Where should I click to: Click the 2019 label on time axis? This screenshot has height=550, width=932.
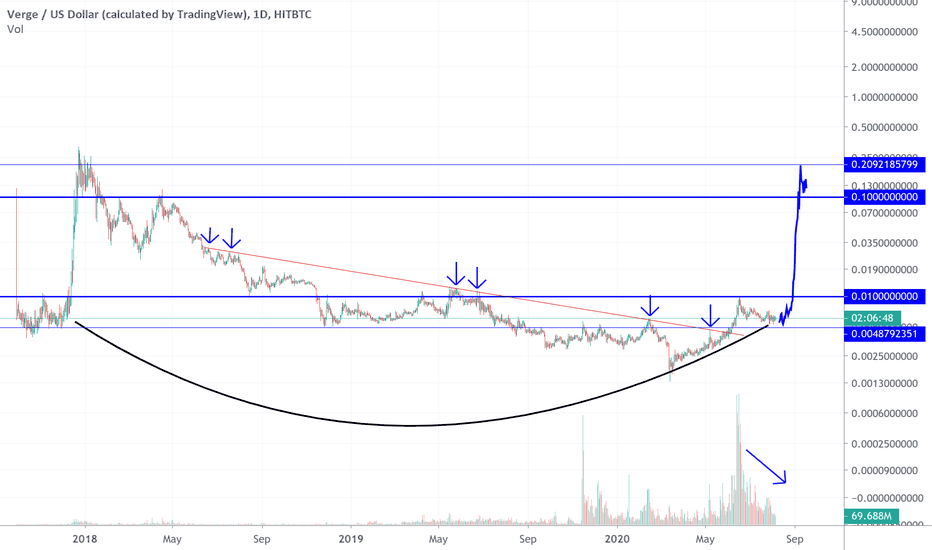351,539
